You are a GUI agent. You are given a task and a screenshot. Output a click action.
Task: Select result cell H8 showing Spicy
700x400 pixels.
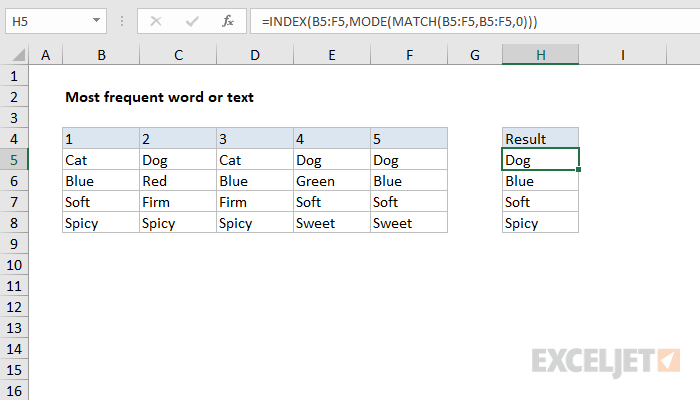pos(540,223)
